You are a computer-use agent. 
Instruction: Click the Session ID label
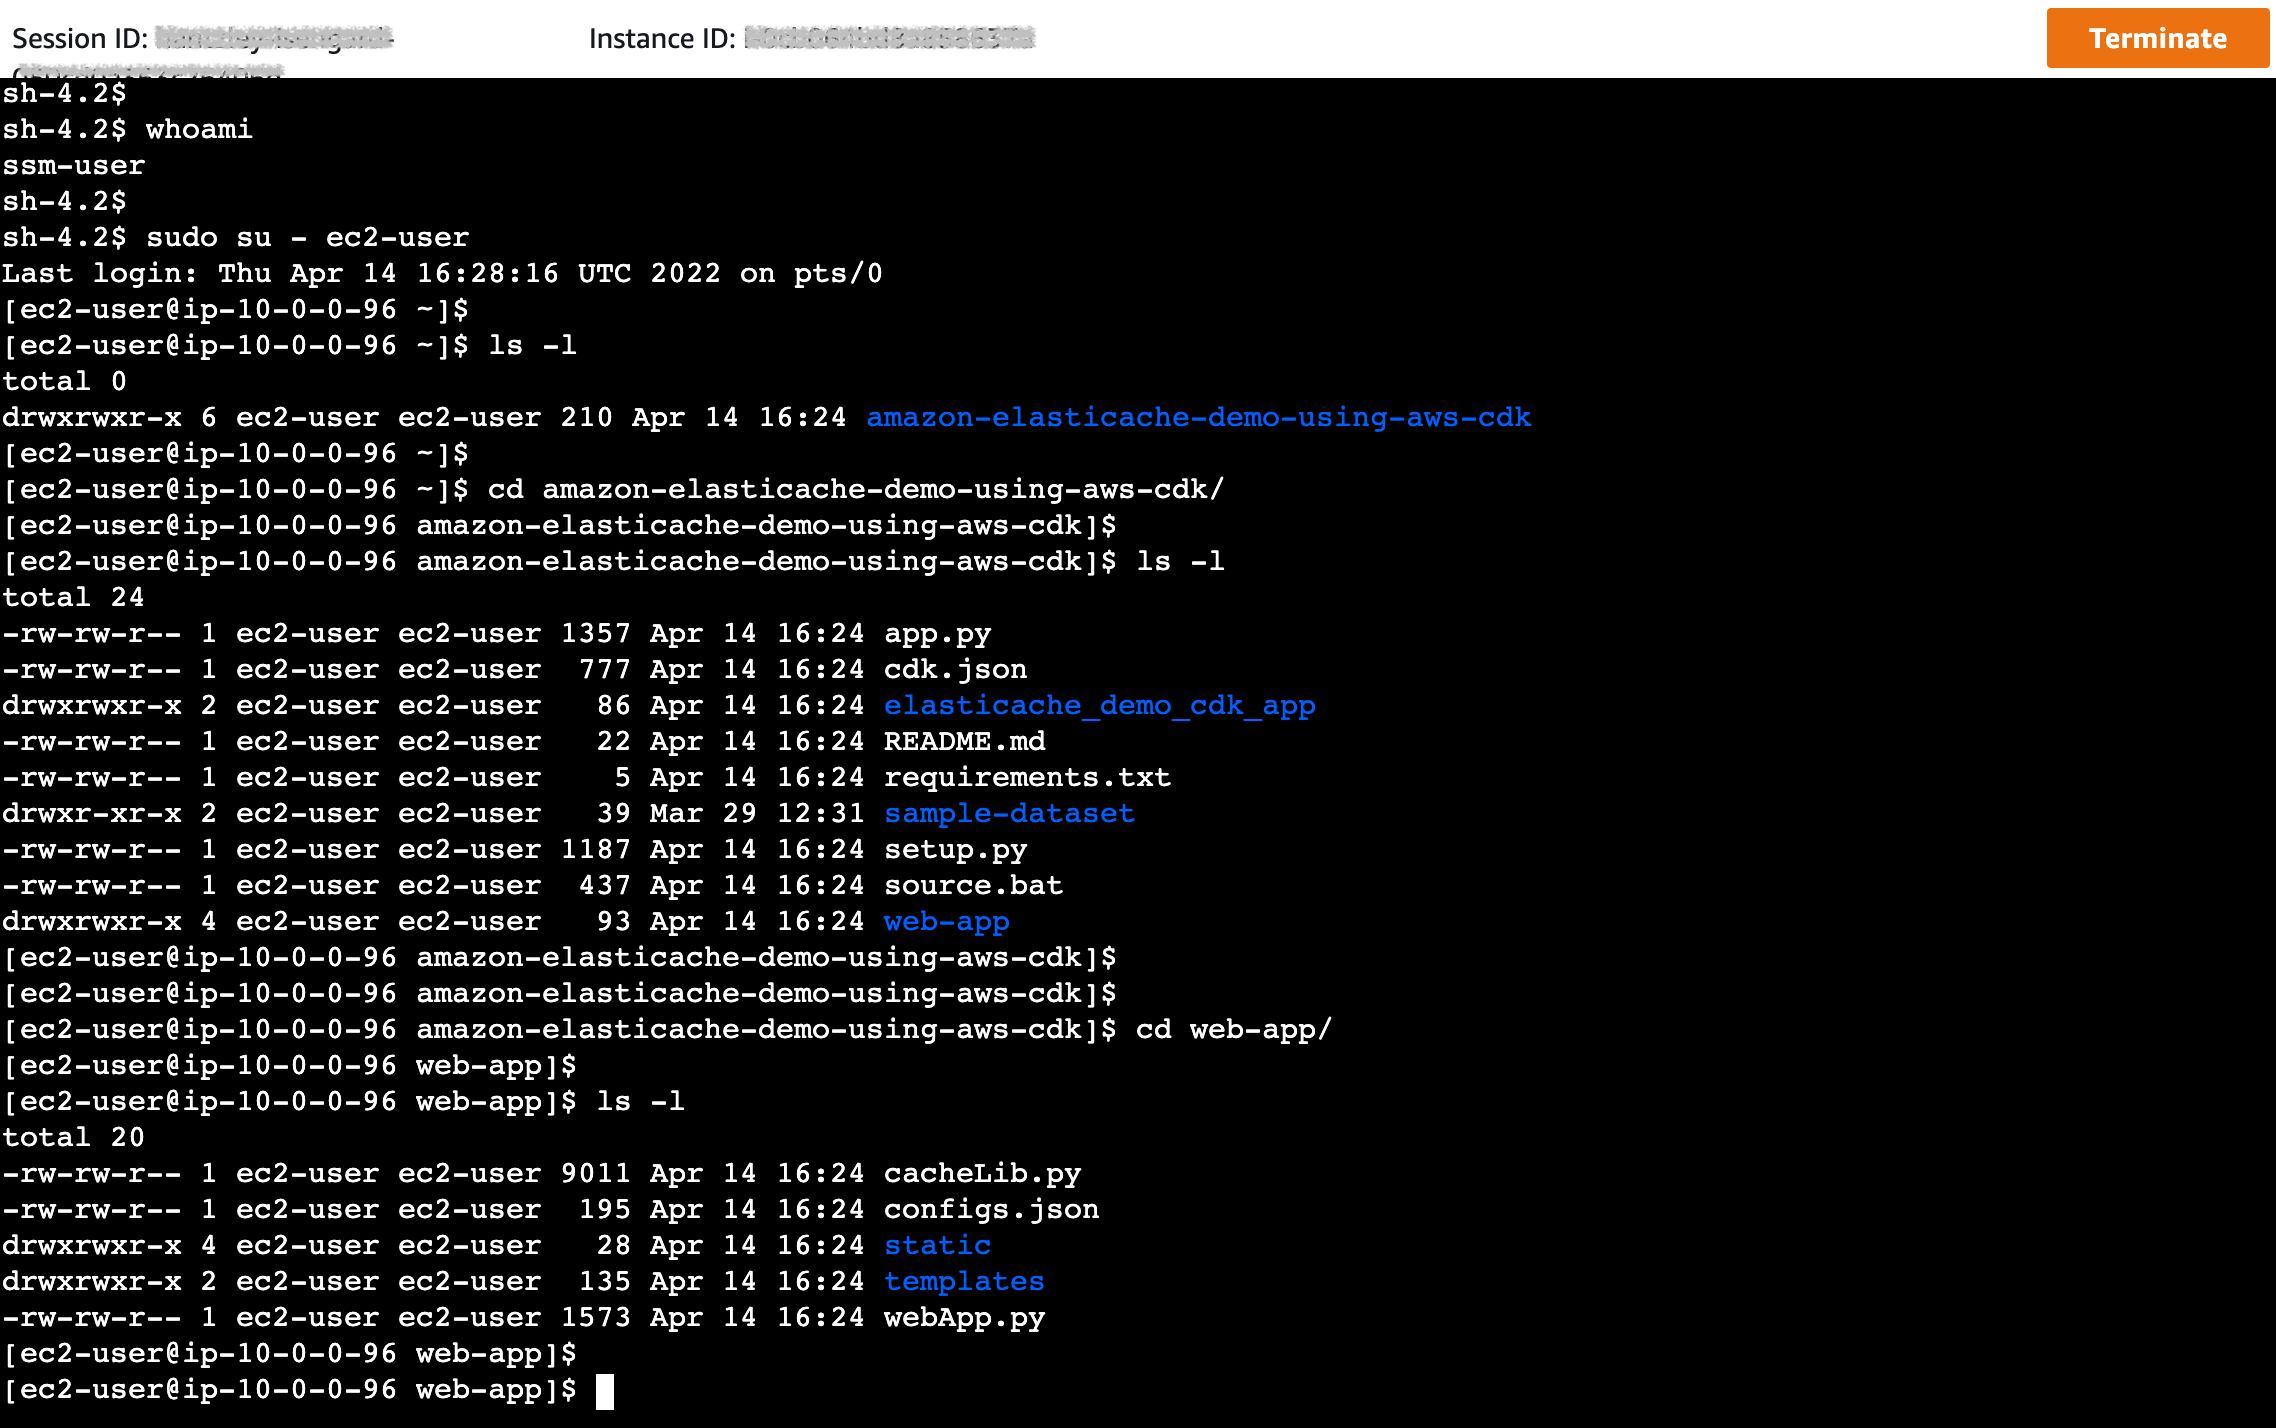[x=80, y=38]
